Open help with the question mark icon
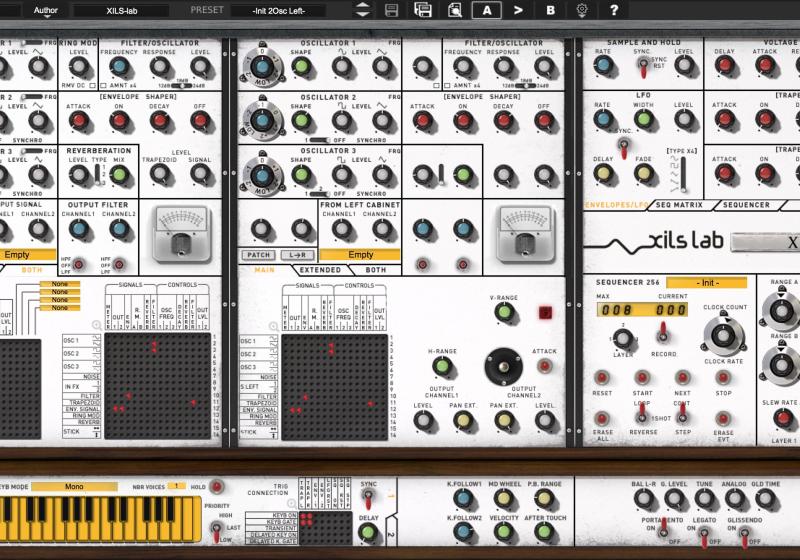This screenshot has width=800, height=560. [614, 10]
